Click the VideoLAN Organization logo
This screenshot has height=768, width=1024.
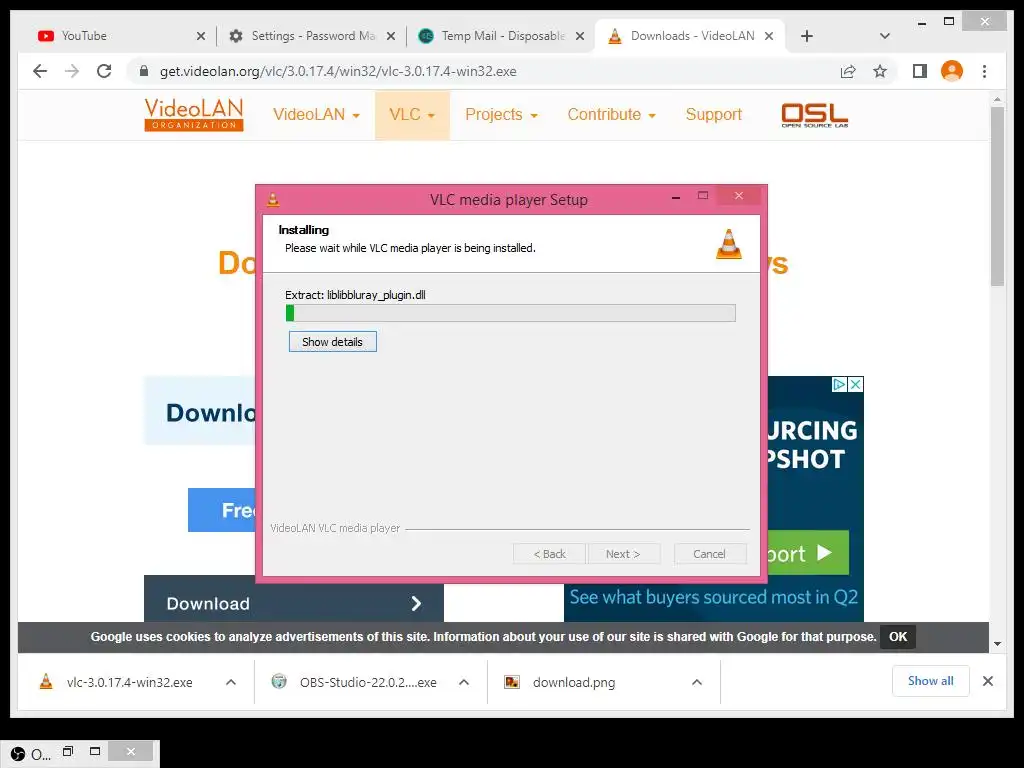pos(194,115)
